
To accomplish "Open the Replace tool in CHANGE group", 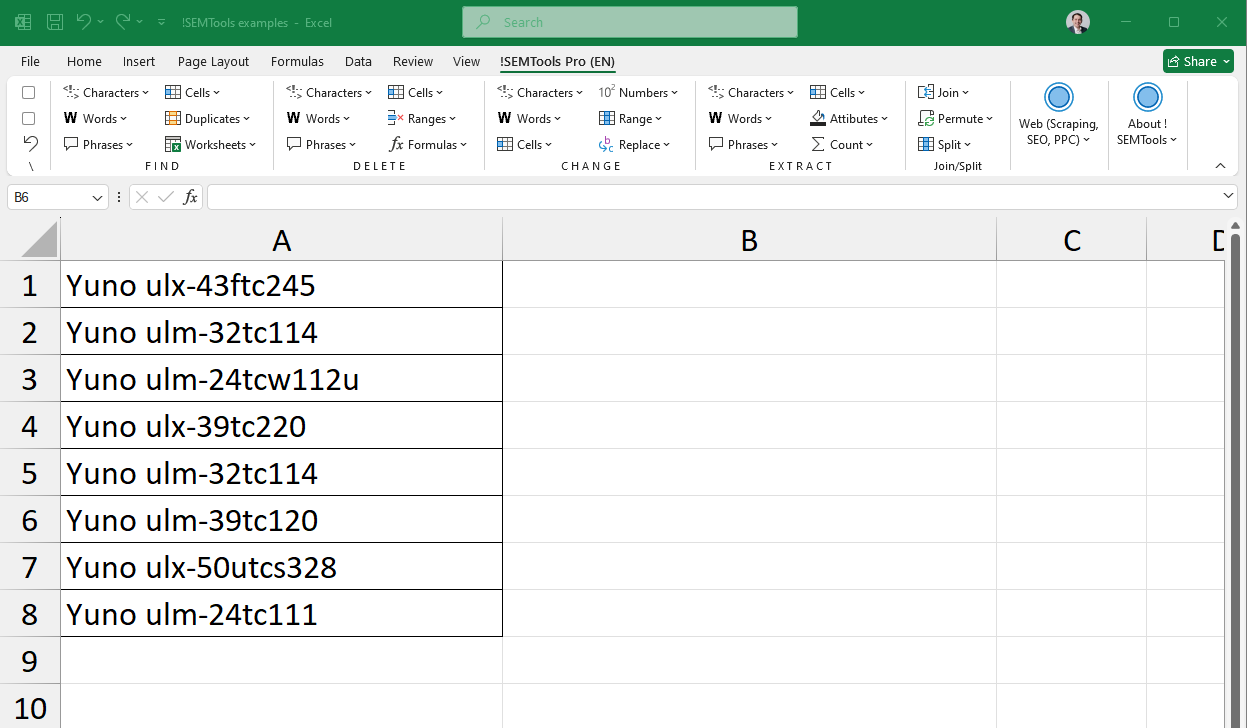I will 637,144.
